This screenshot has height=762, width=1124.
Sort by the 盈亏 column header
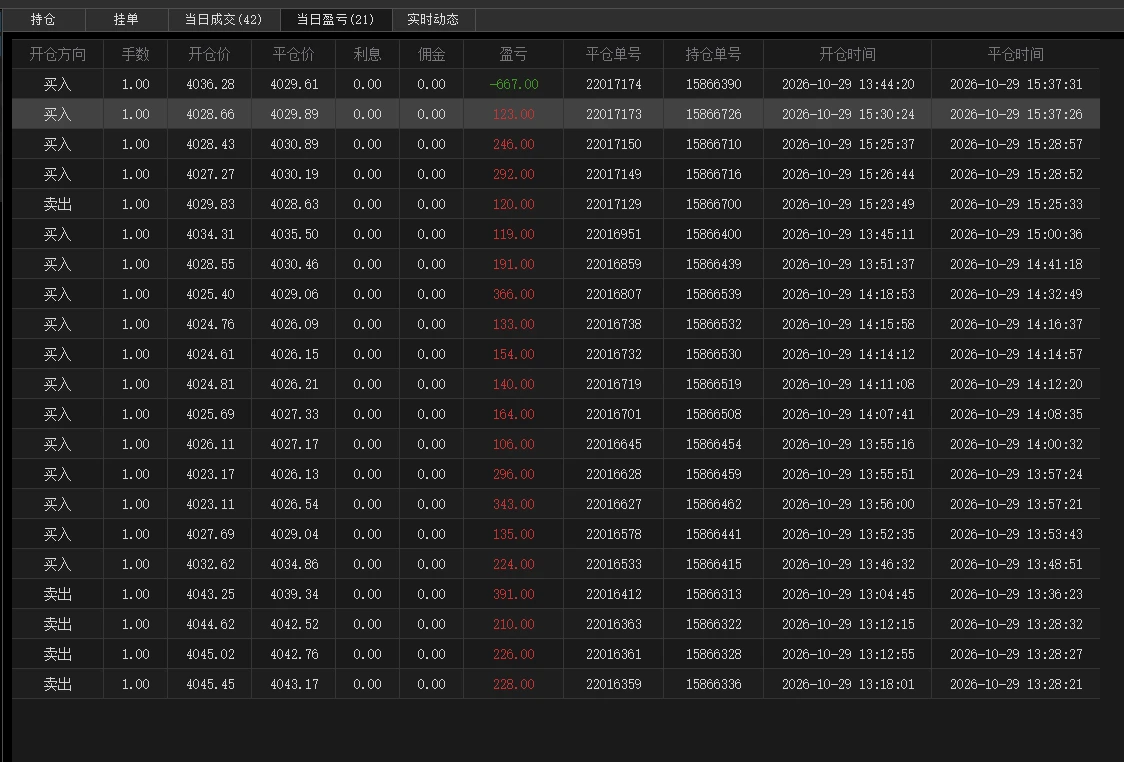513,54
